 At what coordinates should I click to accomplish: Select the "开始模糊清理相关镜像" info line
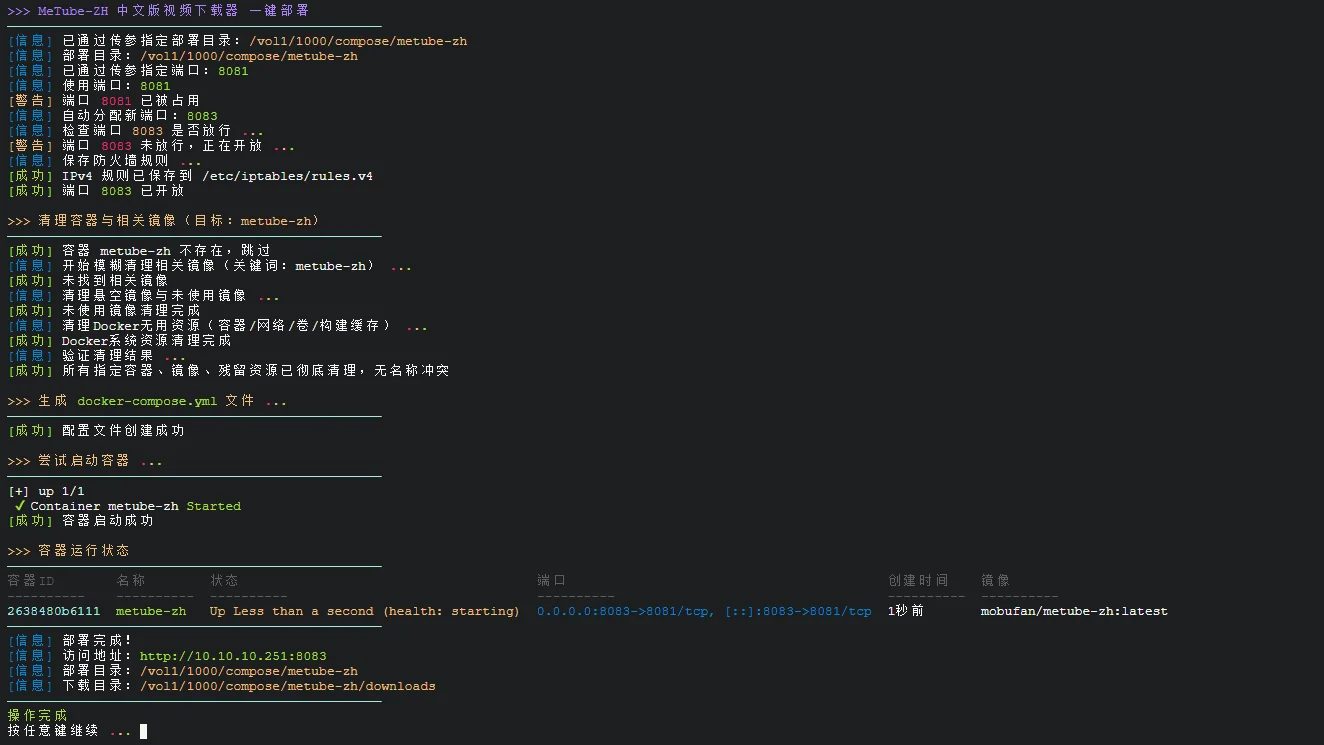(x=209, y=266)
